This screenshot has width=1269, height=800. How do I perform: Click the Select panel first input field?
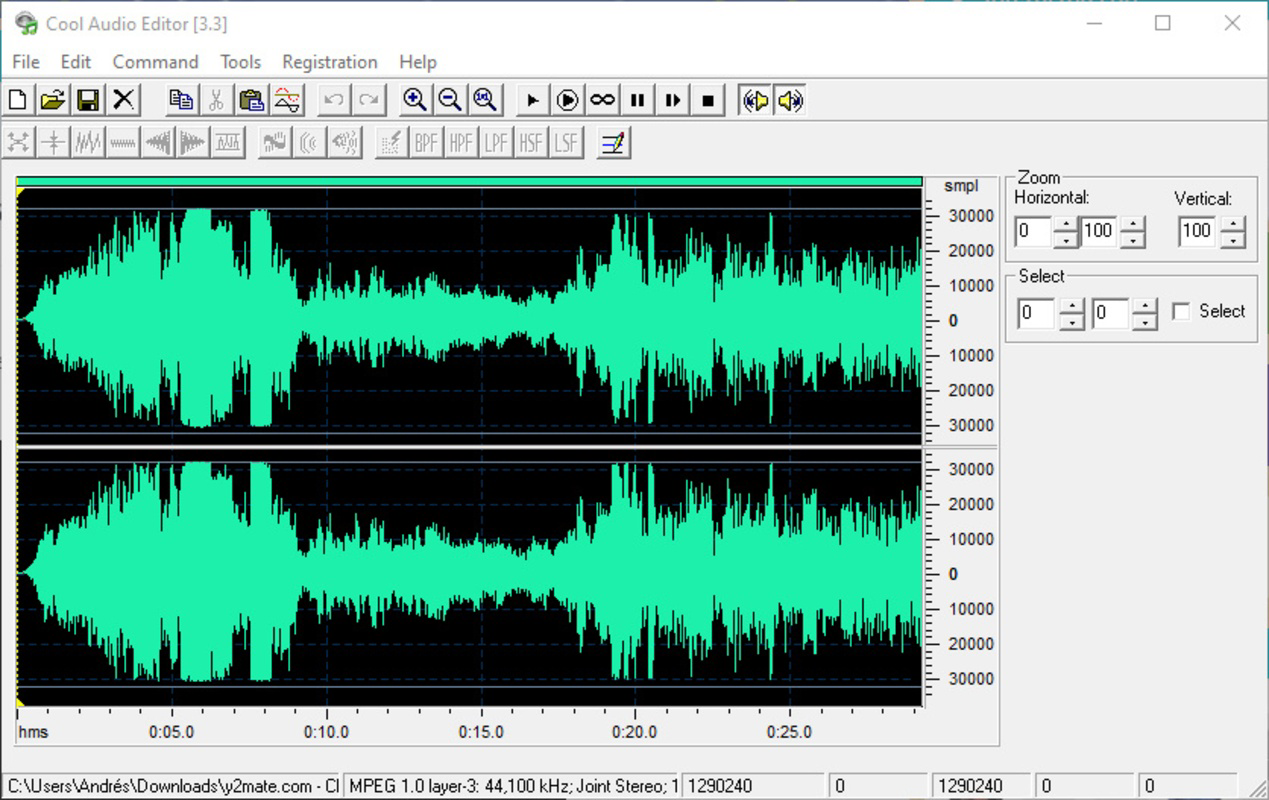tap(1037, 314)
